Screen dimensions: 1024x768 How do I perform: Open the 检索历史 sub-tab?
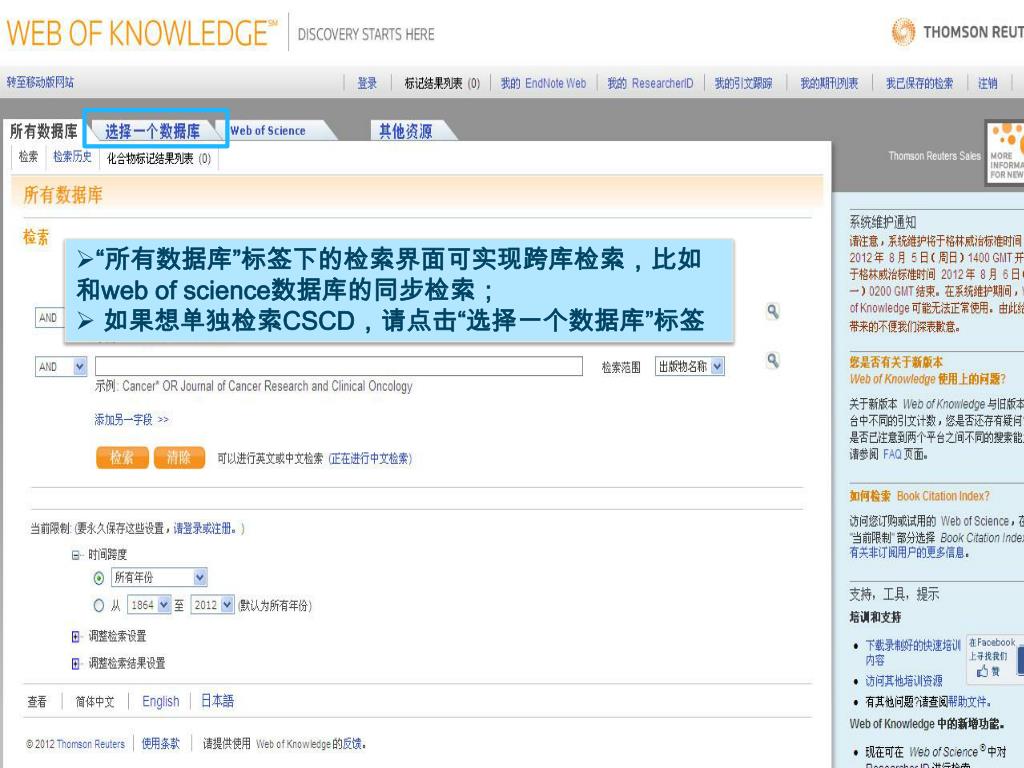[x=72, y=157]
